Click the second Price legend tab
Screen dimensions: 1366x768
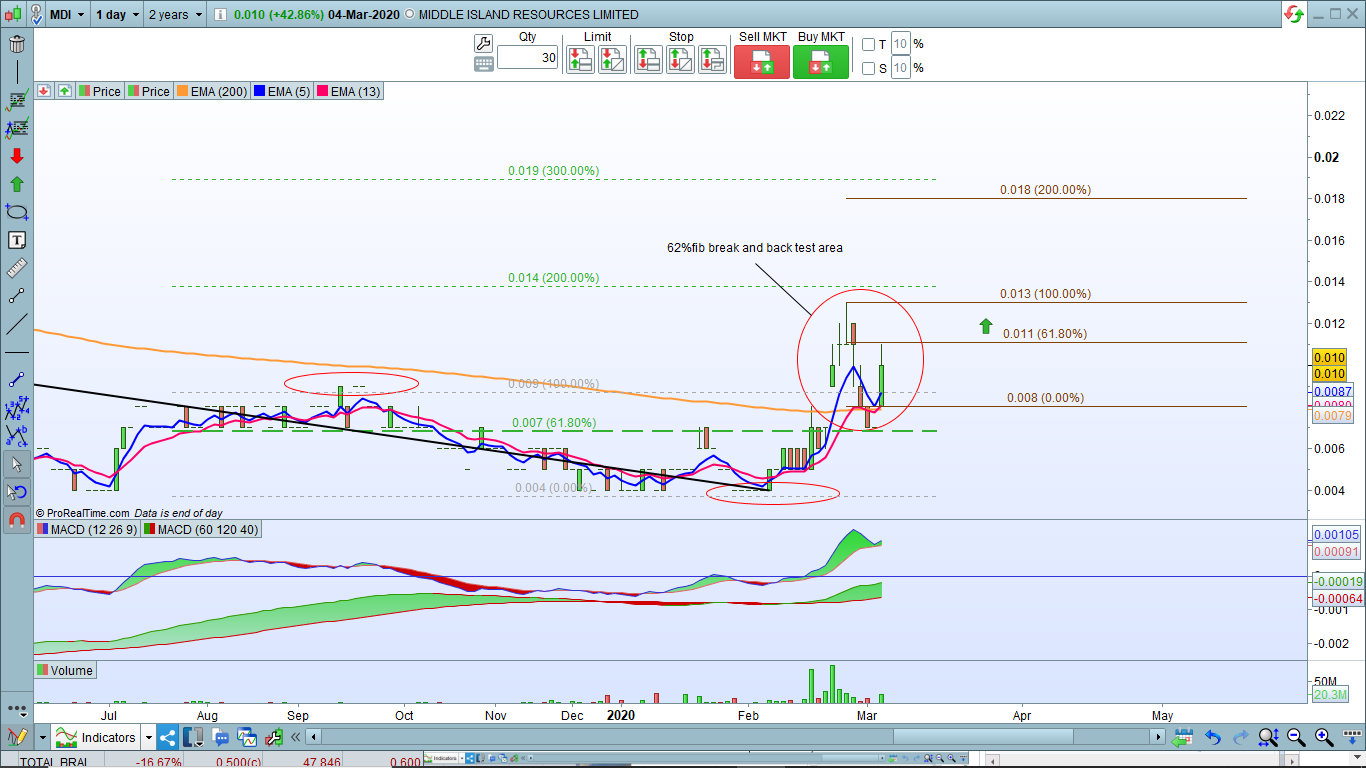pyautogui.click(x=149, y=91)
